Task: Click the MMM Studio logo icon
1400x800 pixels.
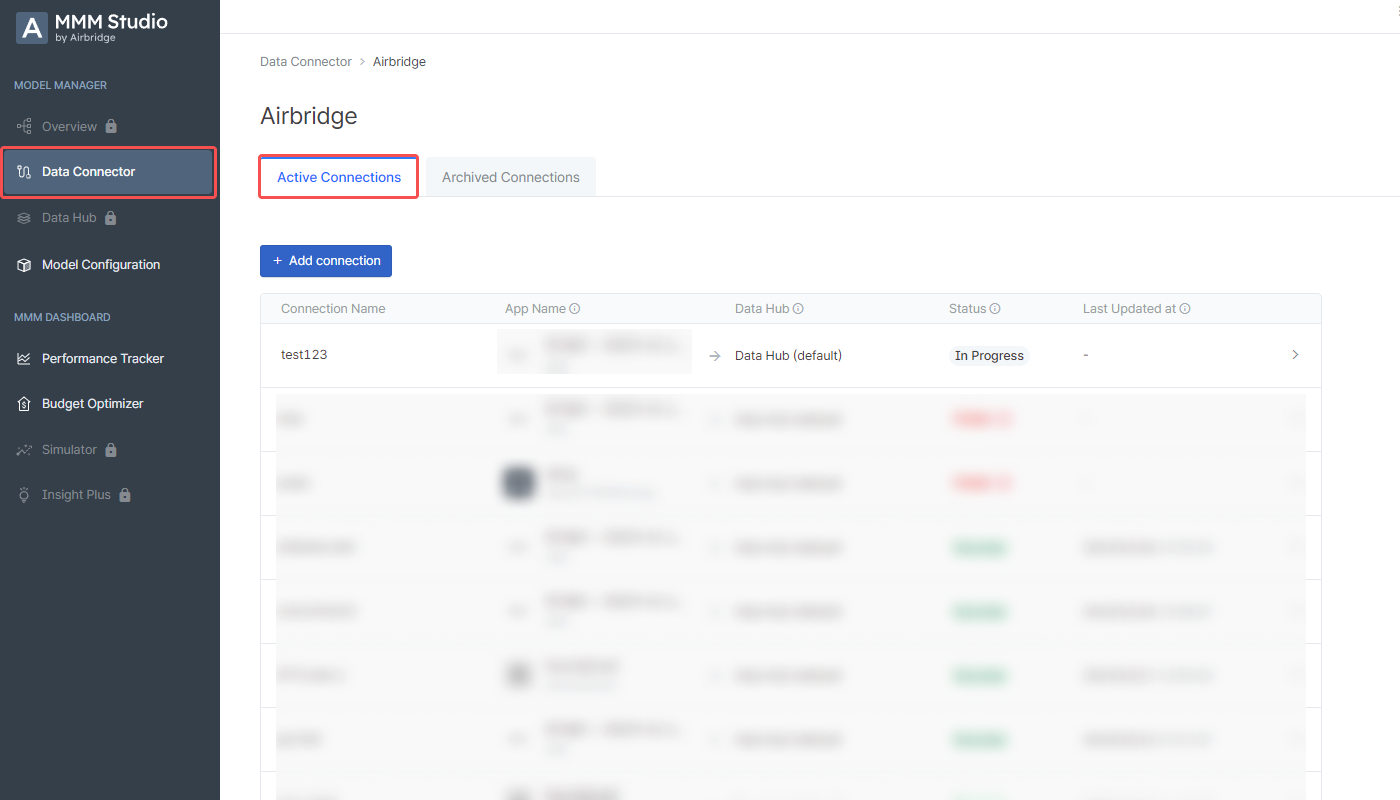Action: click(32, 28)
